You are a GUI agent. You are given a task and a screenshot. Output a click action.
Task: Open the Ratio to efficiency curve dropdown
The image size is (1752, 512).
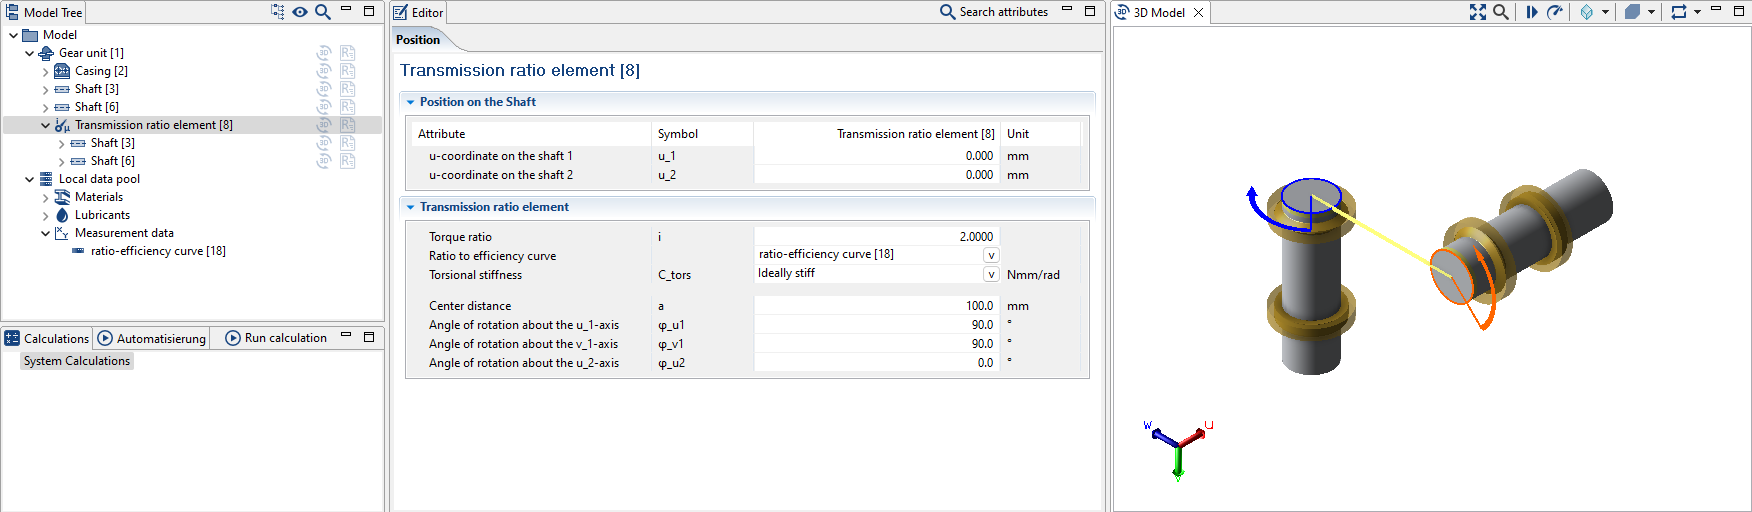(x=991, y=255)
